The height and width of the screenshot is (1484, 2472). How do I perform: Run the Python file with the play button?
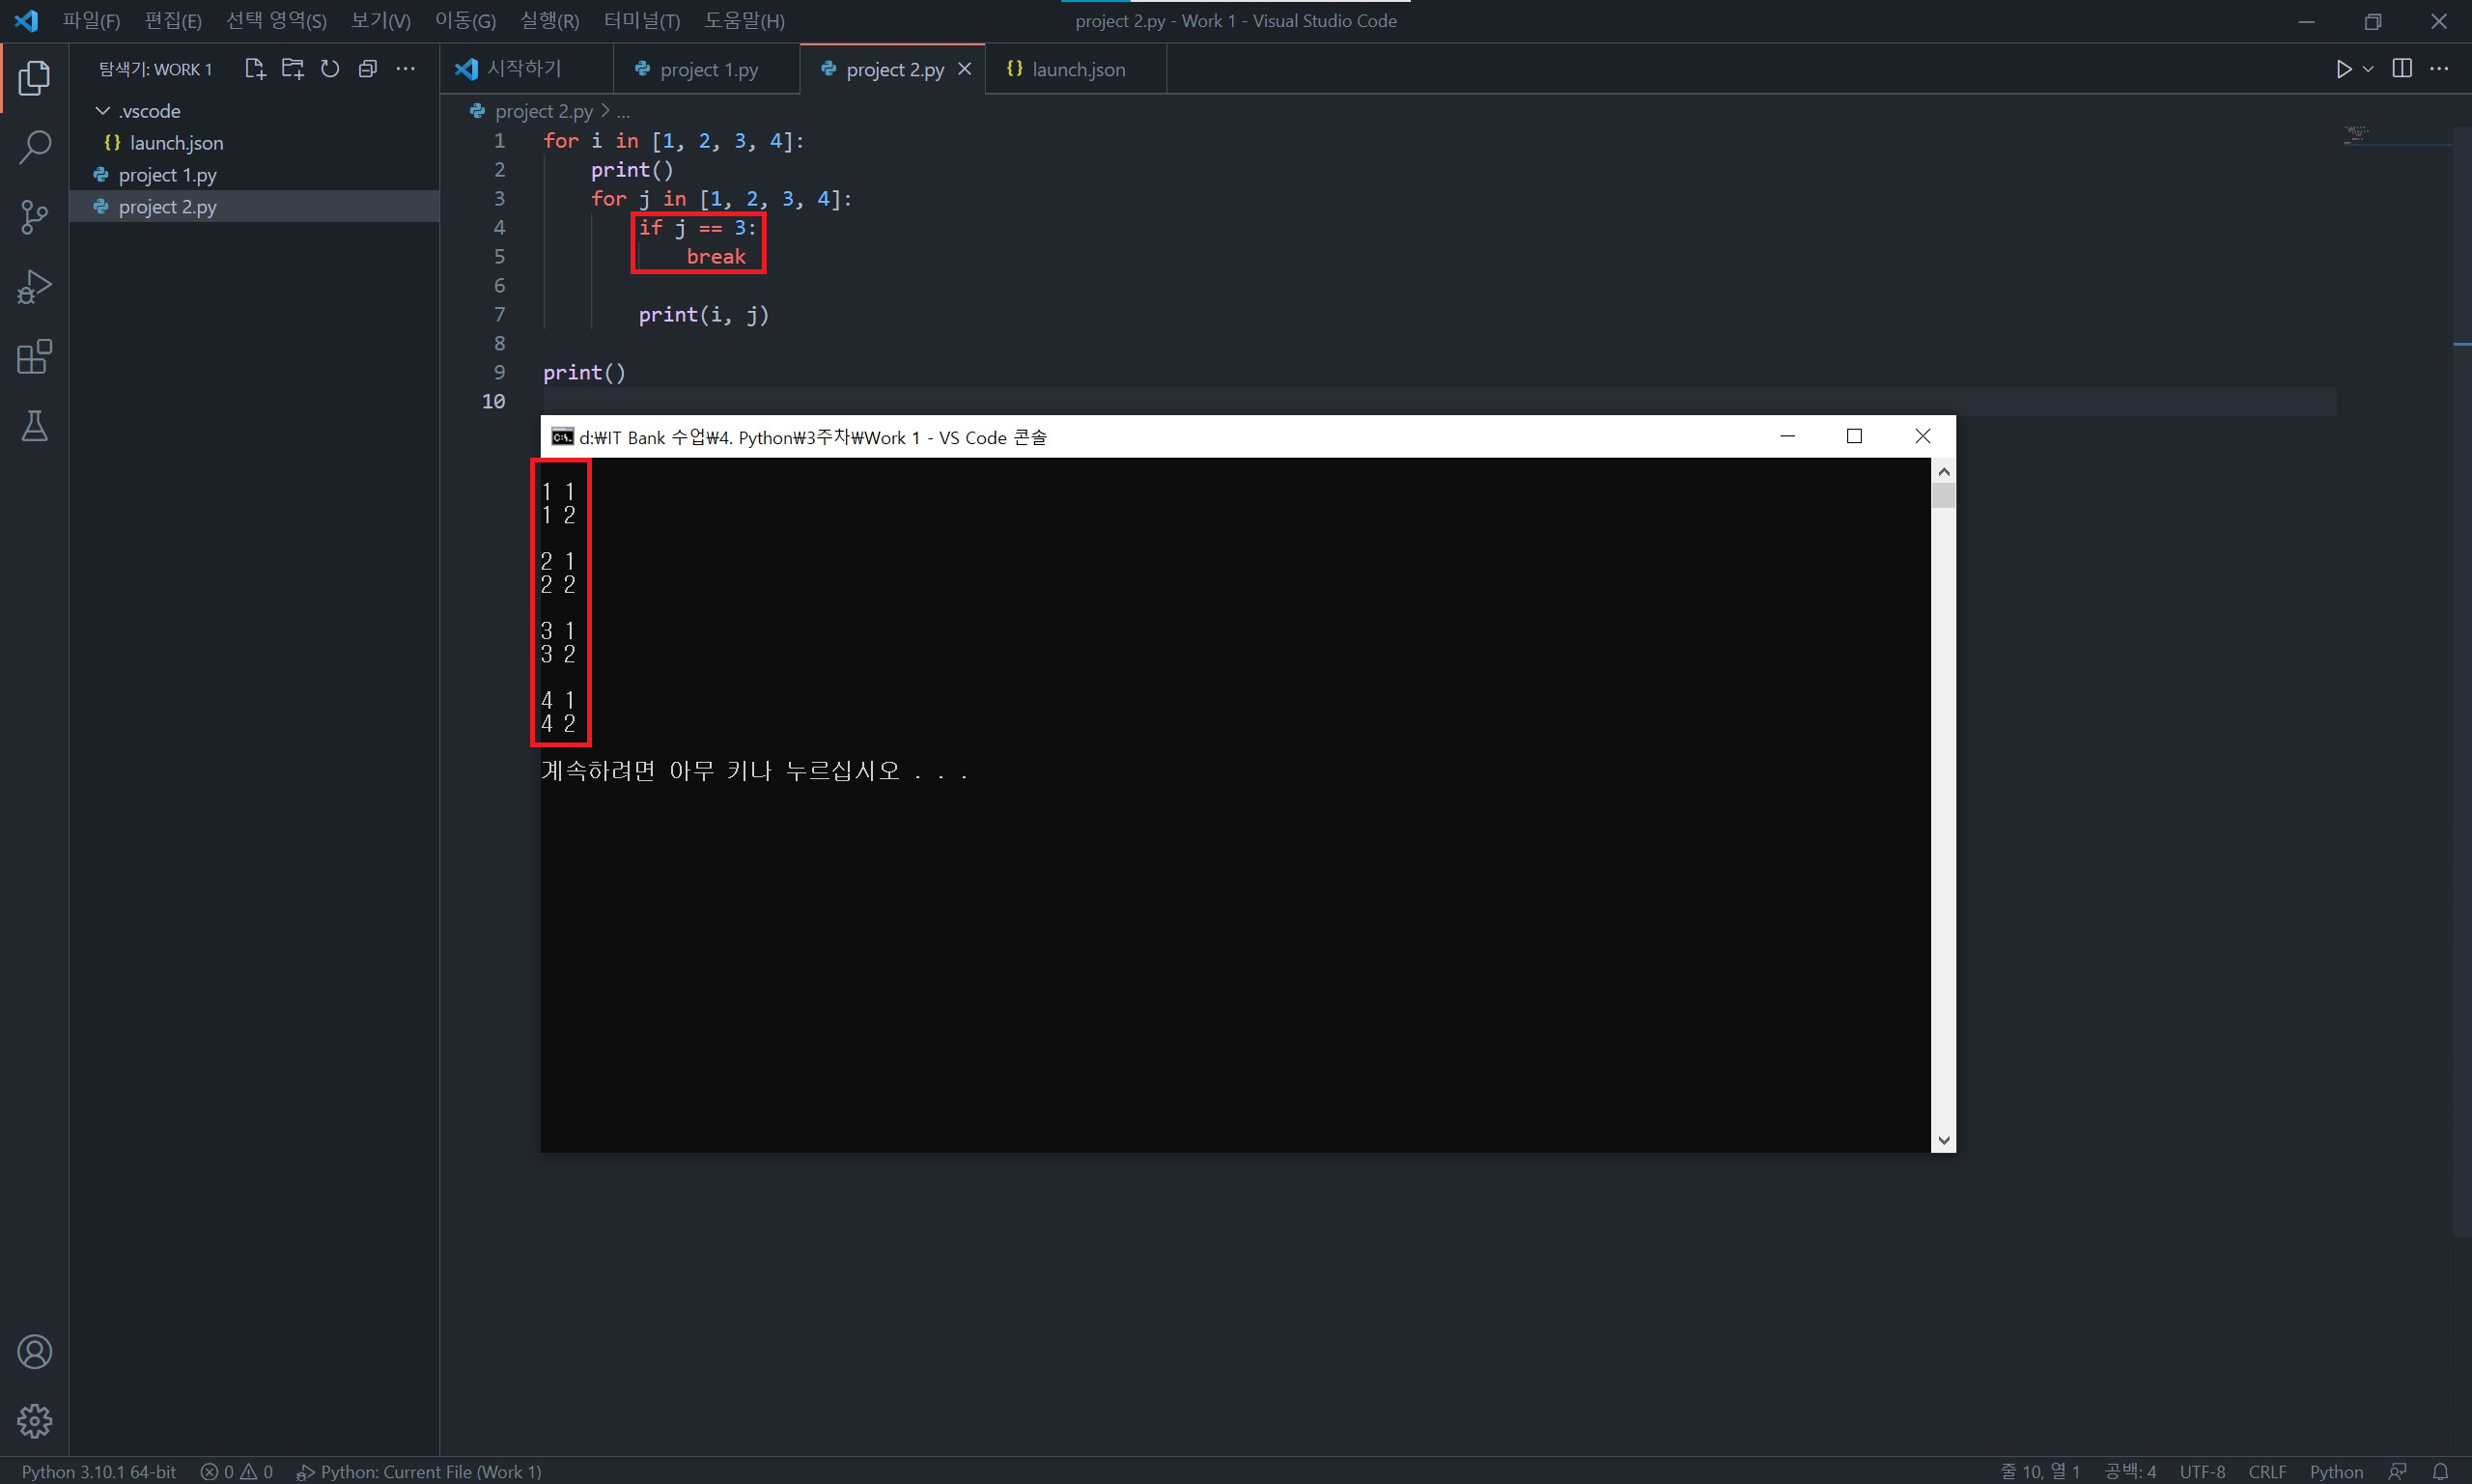point(2343,69)
